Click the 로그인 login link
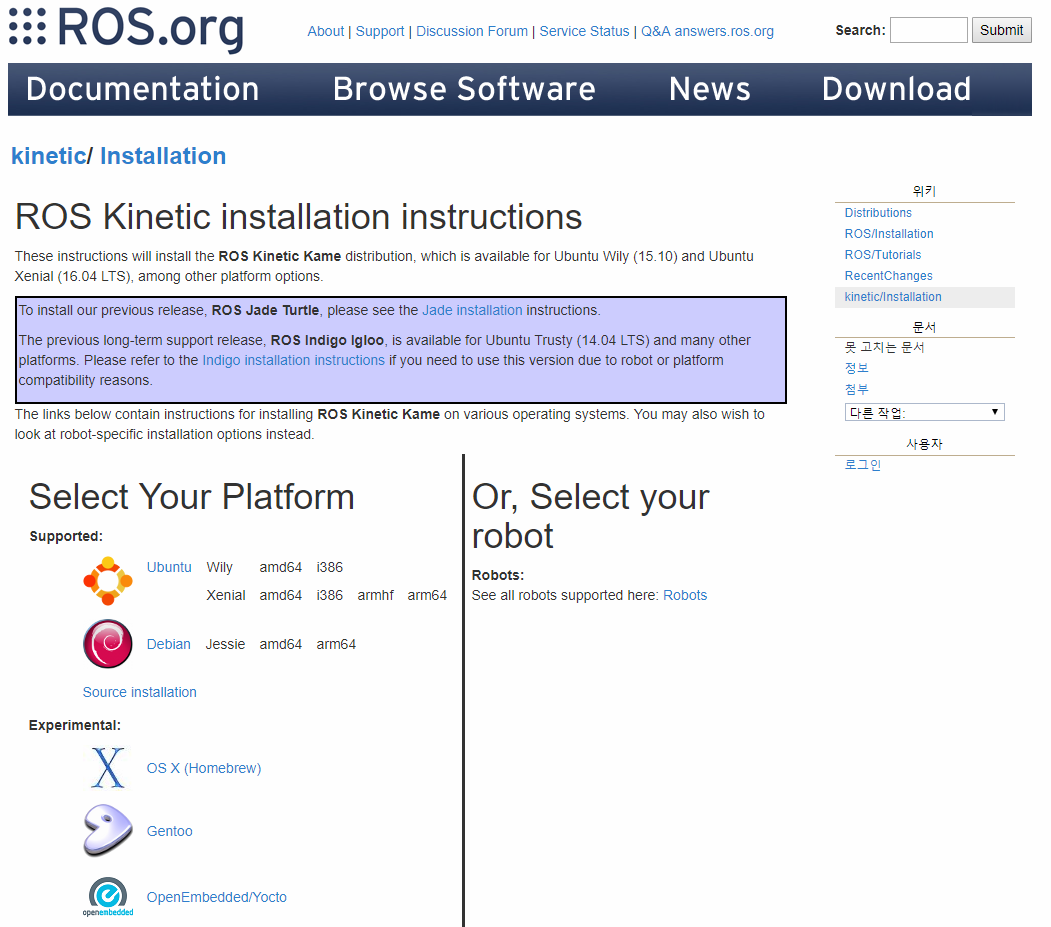 tap(863, 465)
